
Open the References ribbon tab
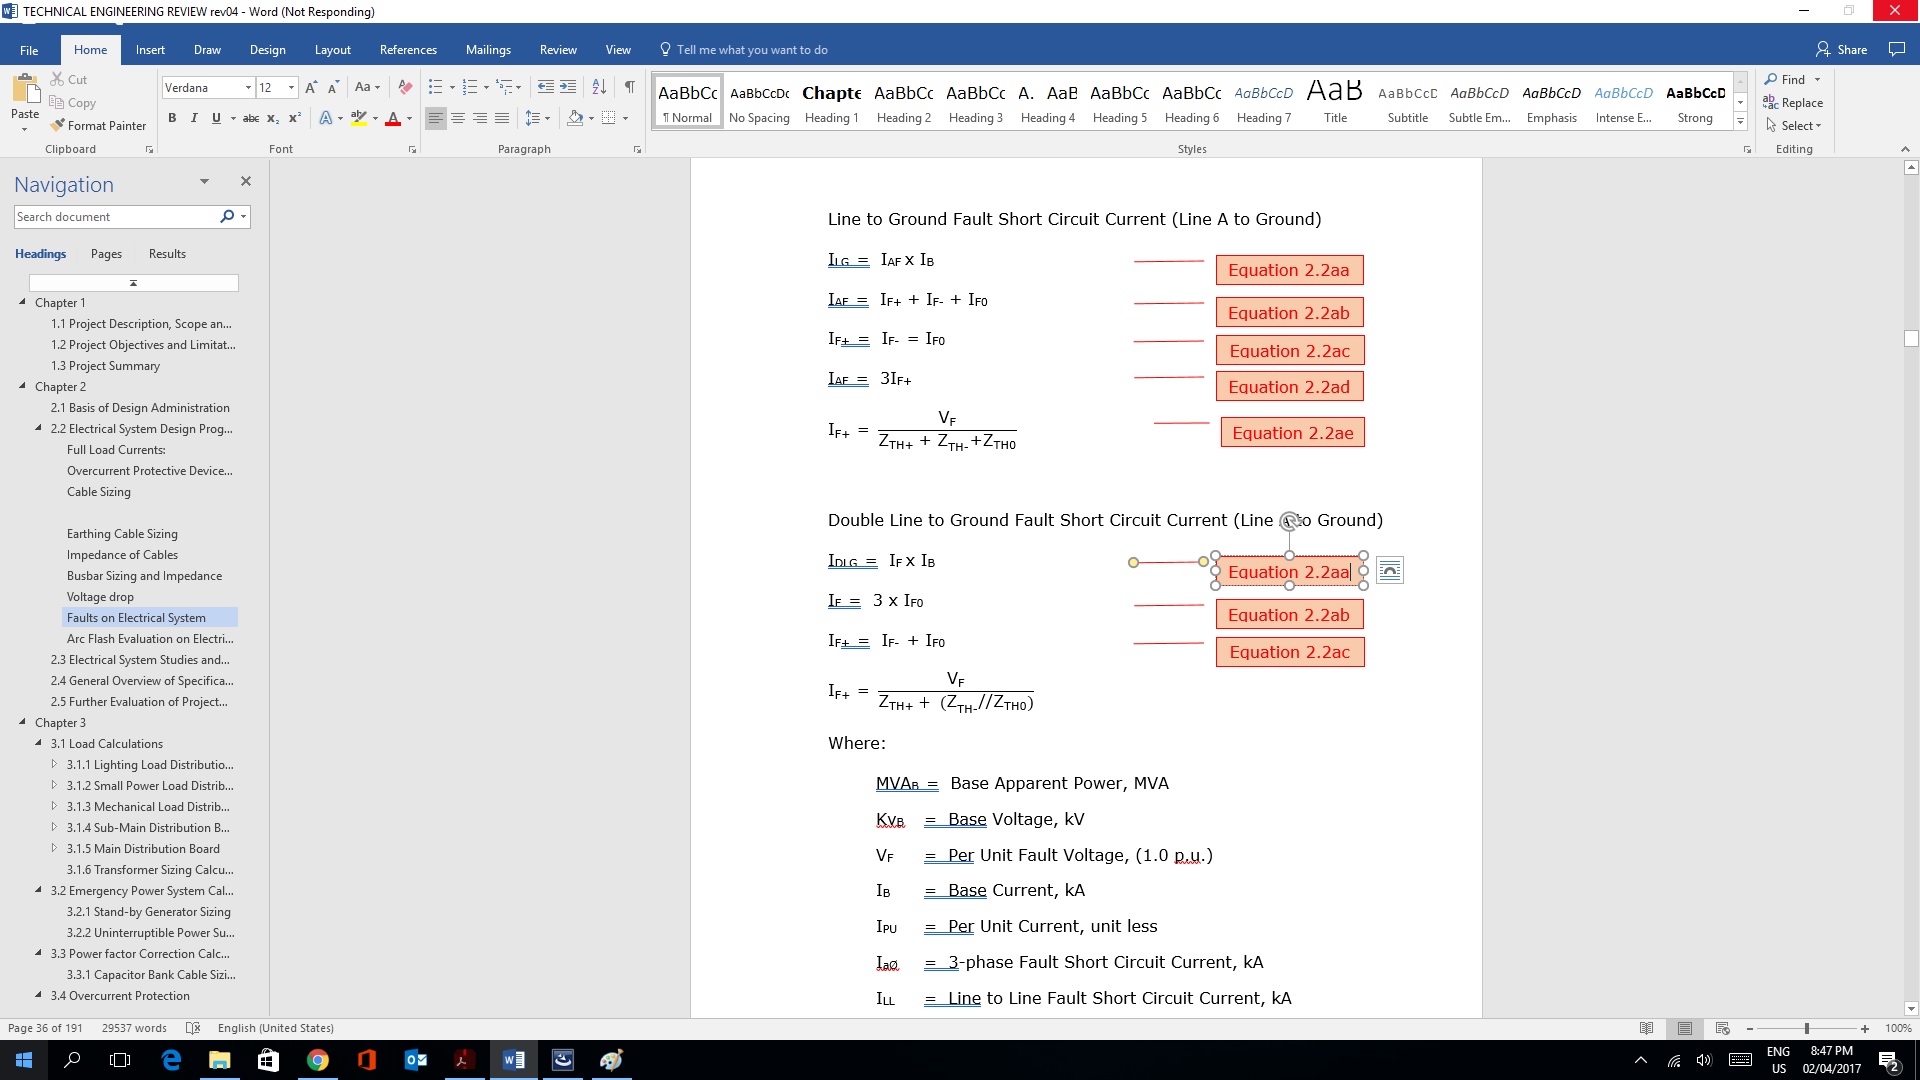coord(408,50)
